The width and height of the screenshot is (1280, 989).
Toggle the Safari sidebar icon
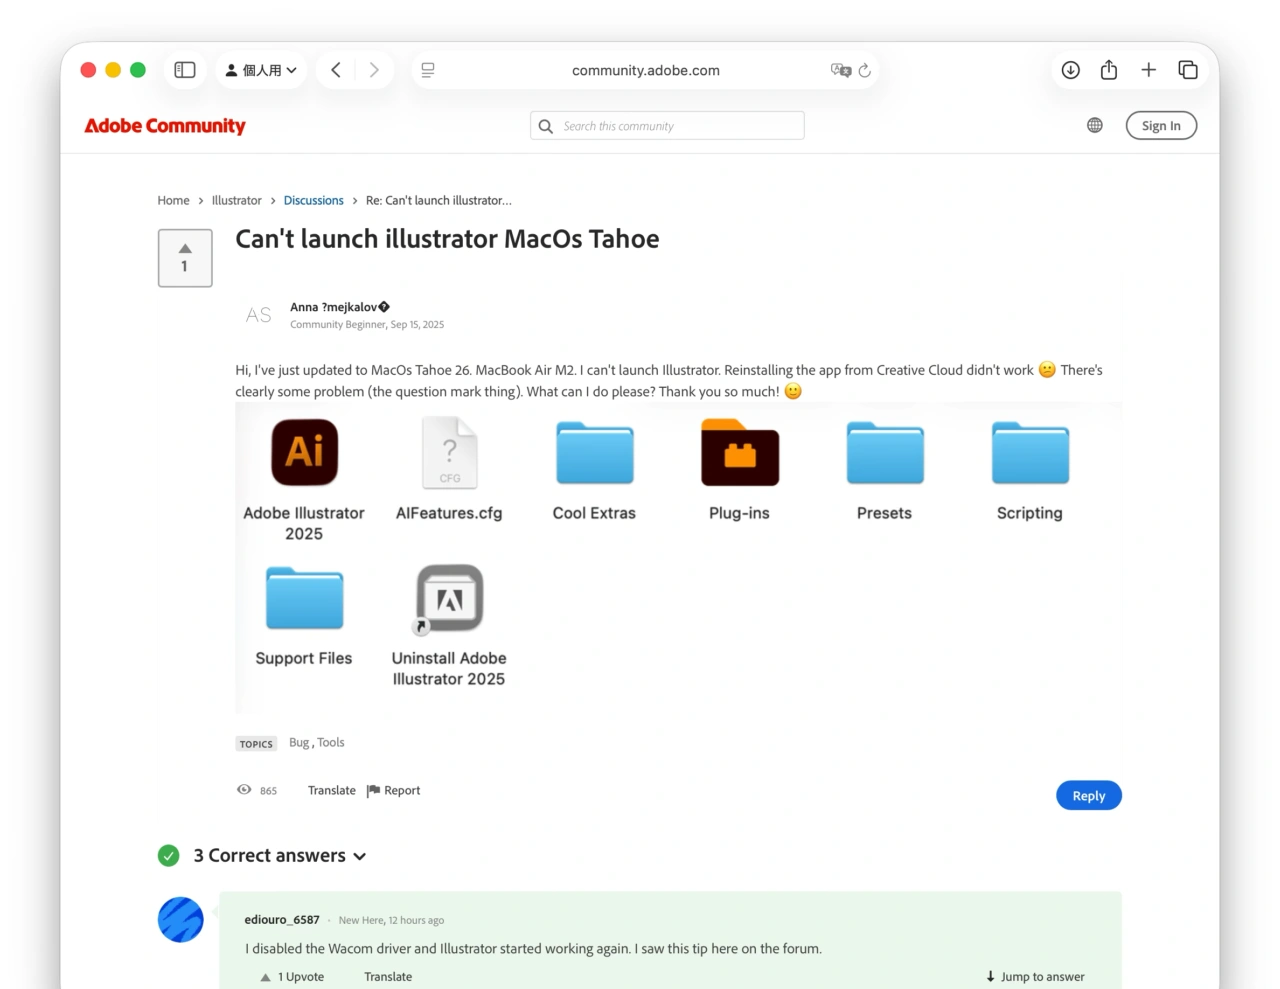tap(185, 70)
